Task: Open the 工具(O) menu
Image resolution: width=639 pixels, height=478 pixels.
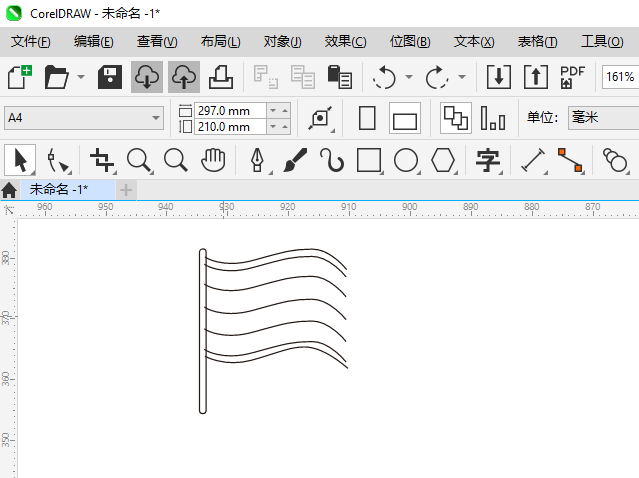Action: click(x=602, y=42)
